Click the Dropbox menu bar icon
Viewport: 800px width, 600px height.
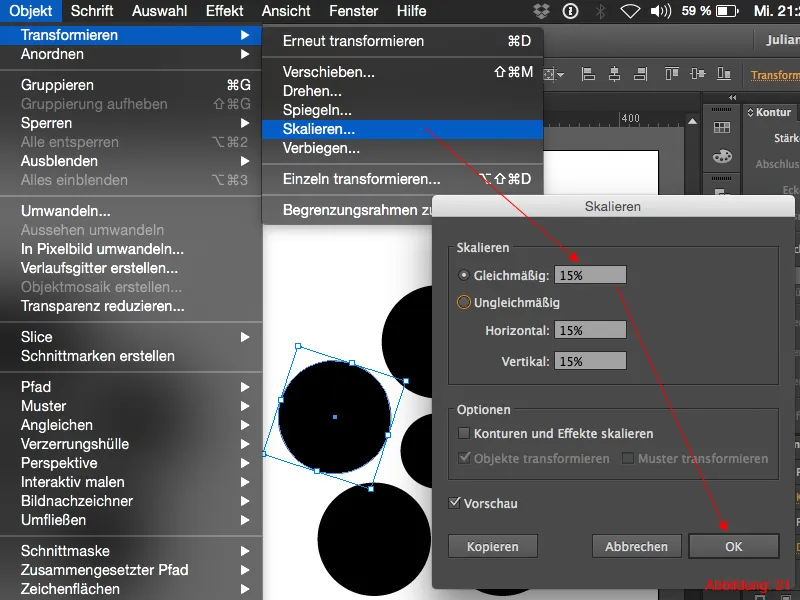pos(541,11)
